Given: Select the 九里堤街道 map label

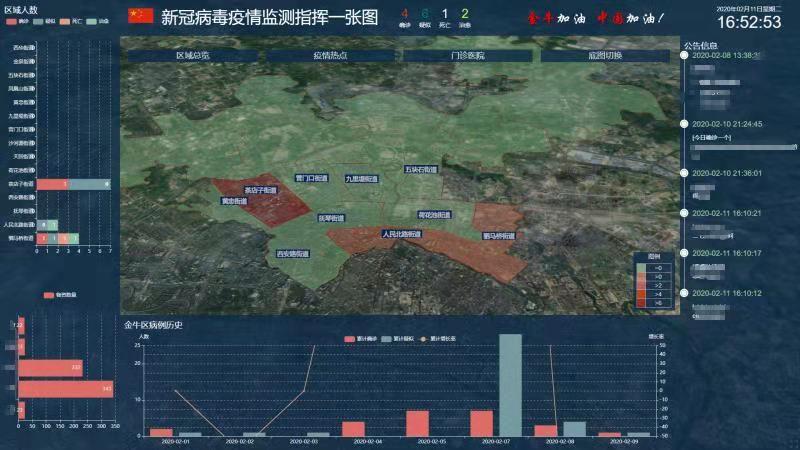Looking at the screenshot, I should point(361,179).
